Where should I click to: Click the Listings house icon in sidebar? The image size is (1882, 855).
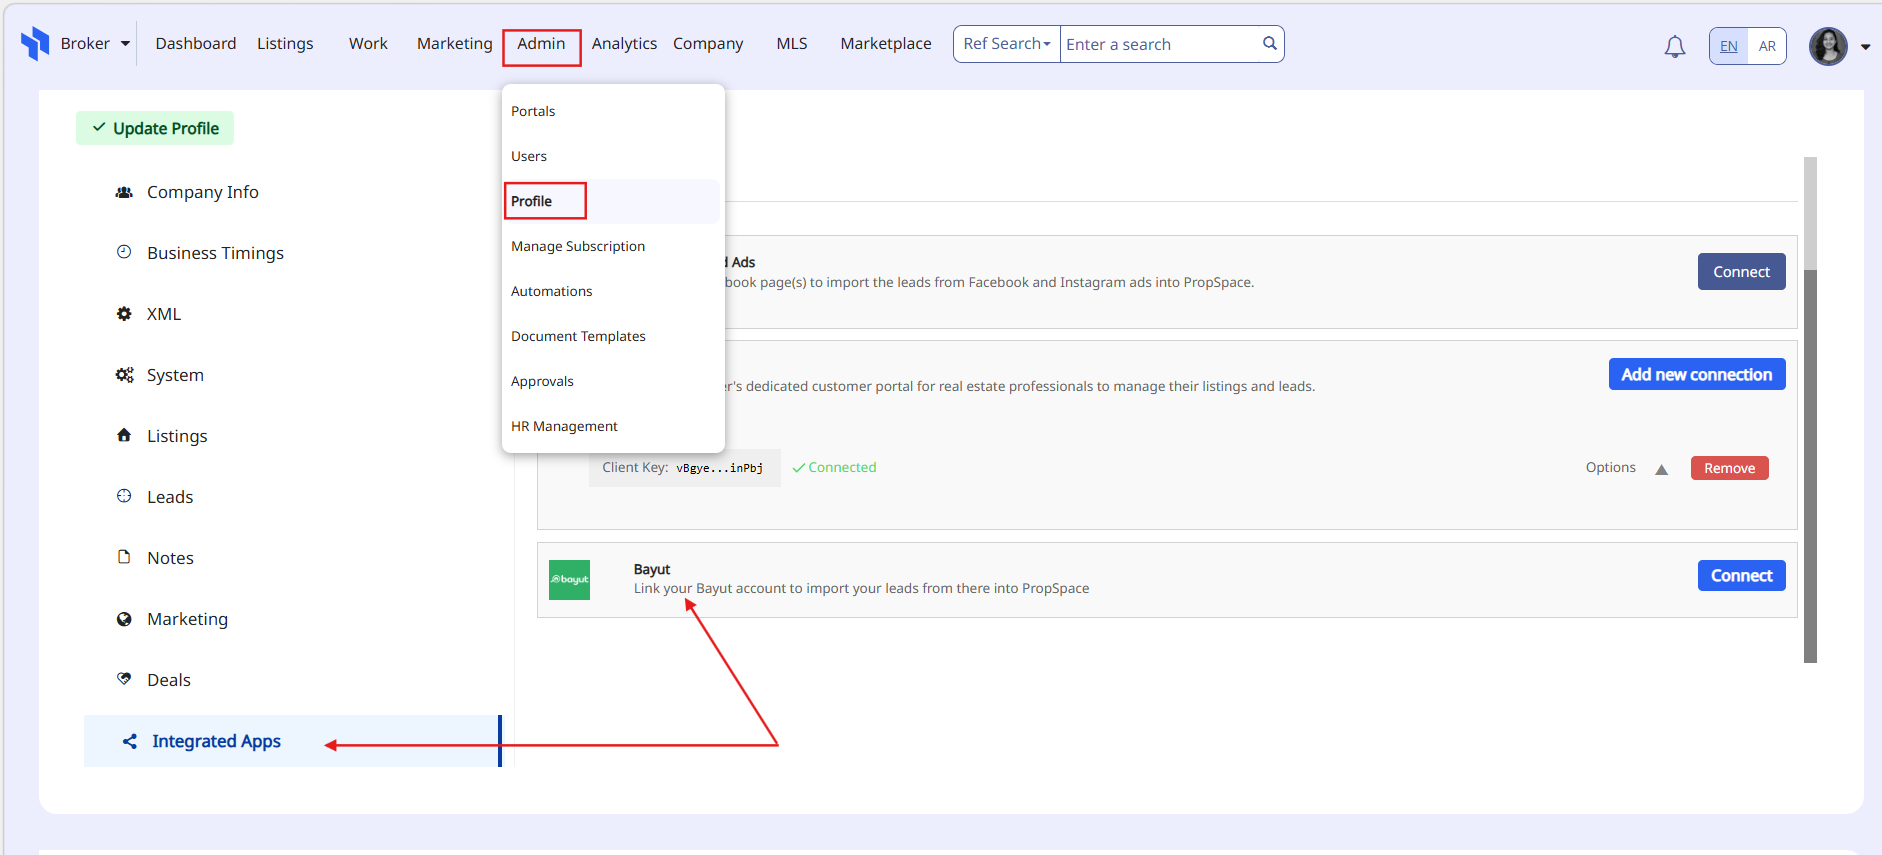(x=124, y=435)
